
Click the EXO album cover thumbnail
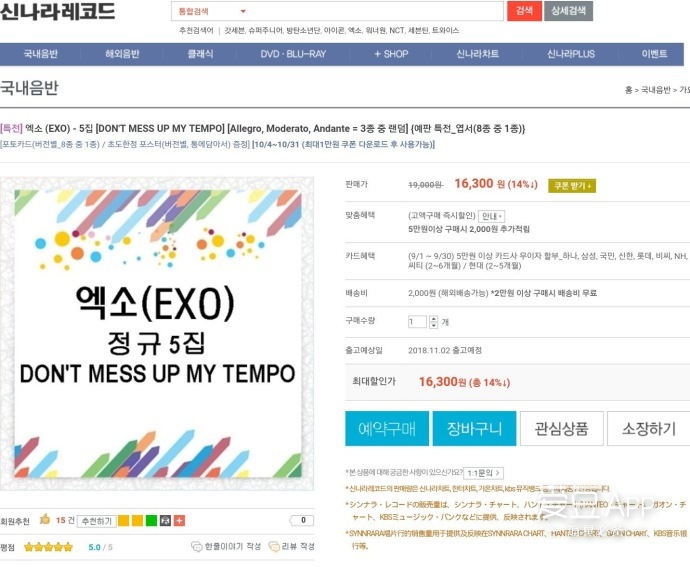pos(157,334)
